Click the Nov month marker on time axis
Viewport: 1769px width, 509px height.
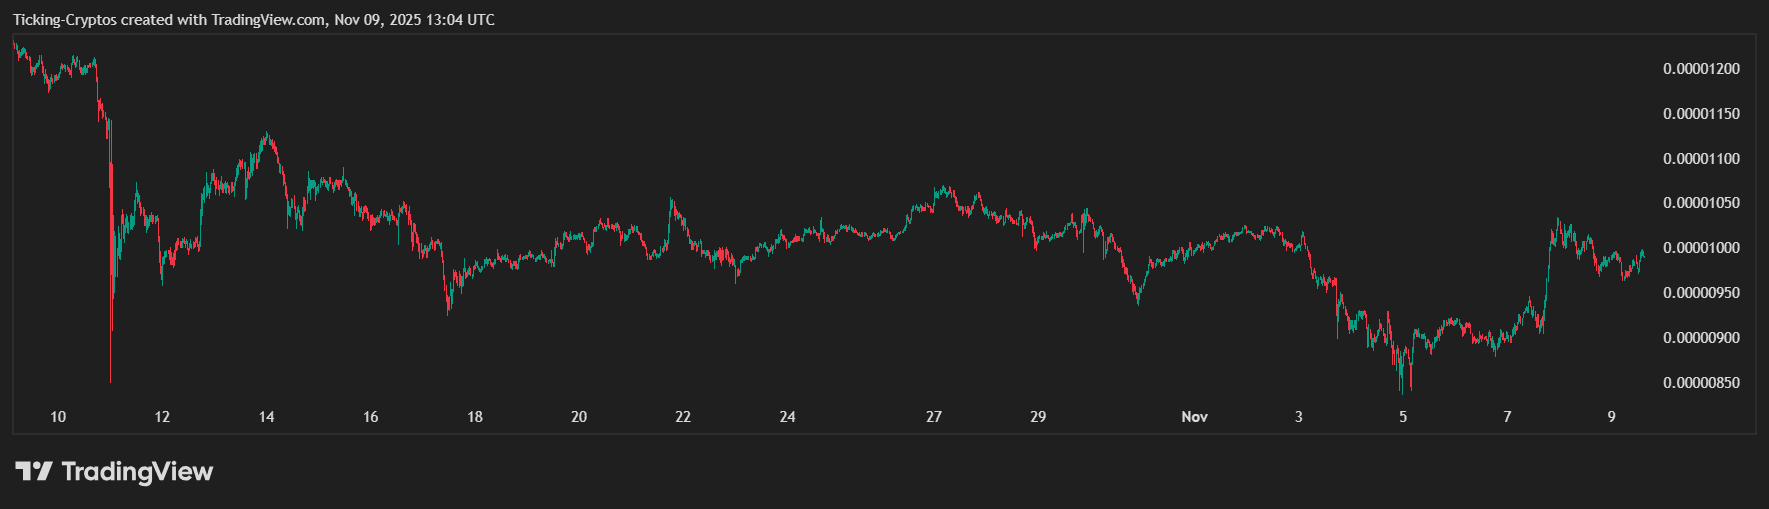1194,417
